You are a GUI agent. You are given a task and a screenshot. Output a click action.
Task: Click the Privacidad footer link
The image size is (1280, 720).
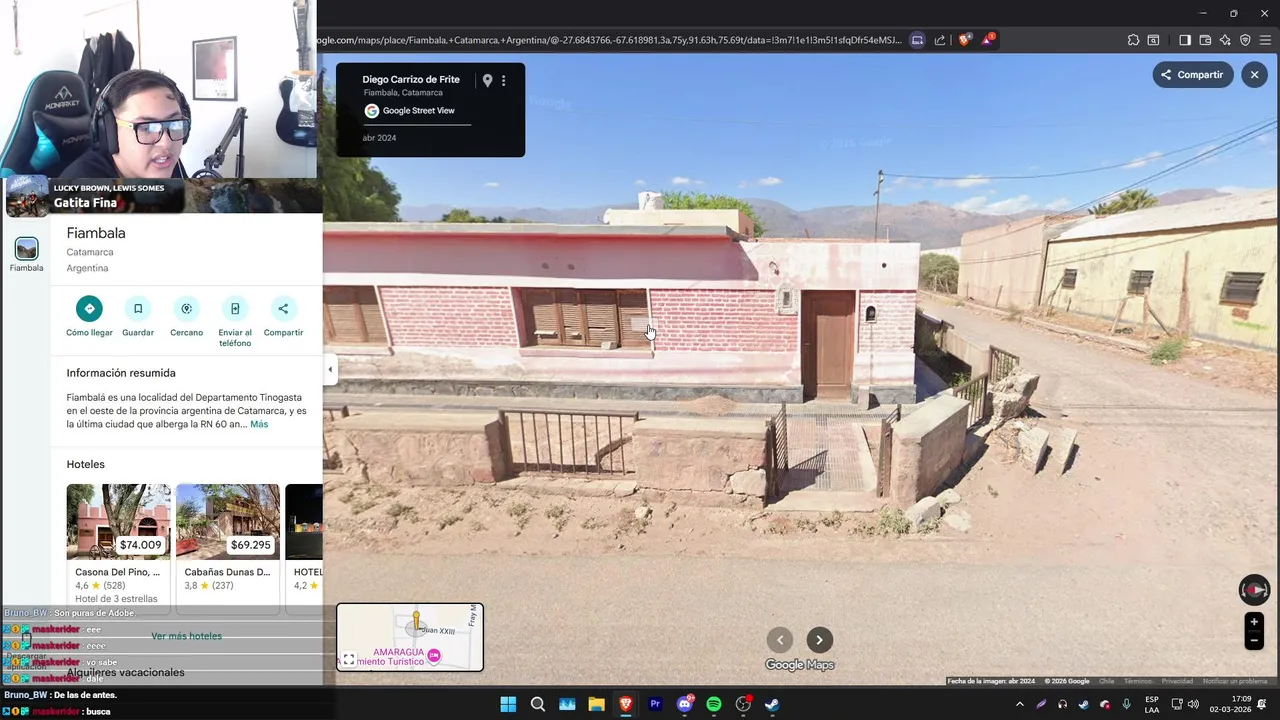[x=1177, y=681]
